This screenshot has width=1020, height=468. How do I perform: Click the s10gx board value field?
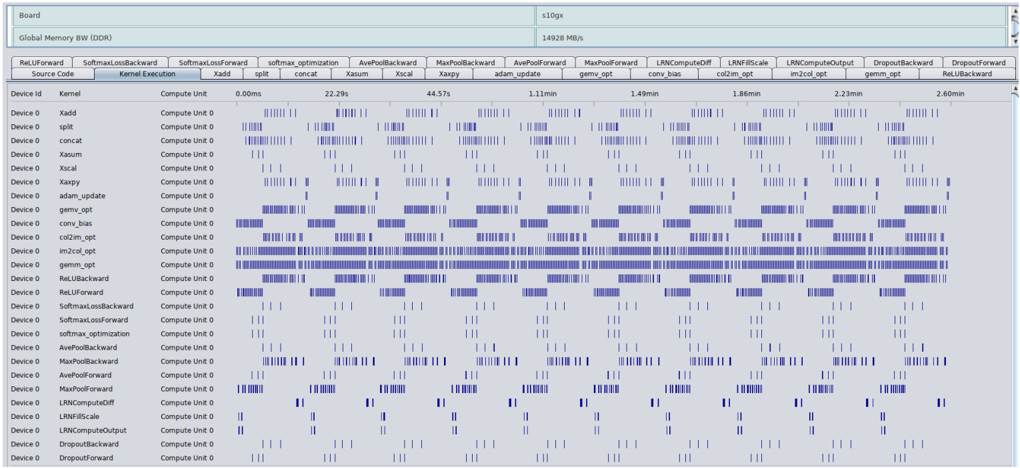[x=768, y=16]
